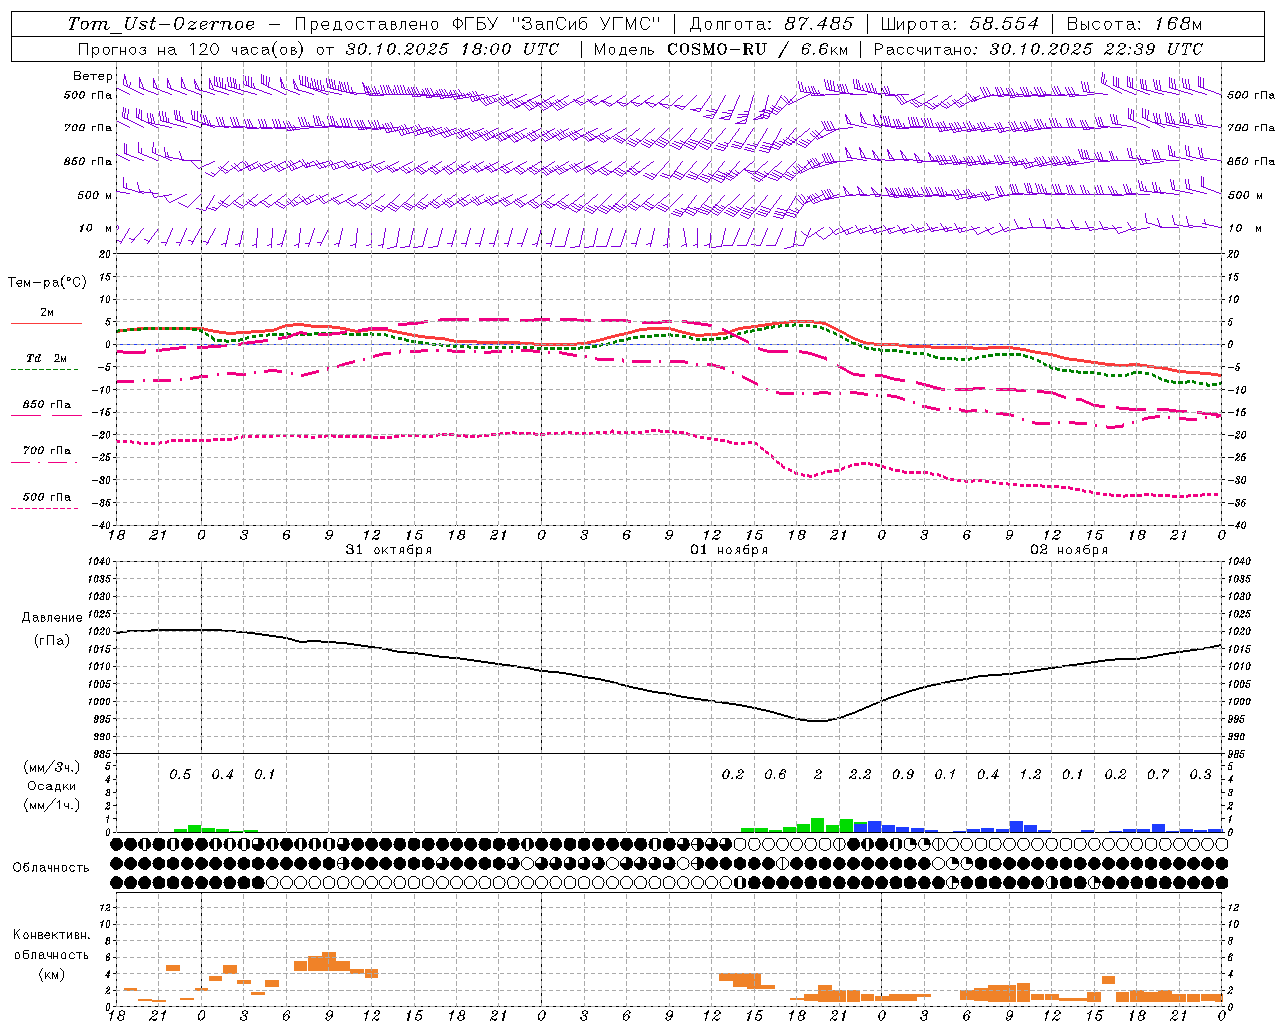
Task: Click the 01 ноября date label
Action: (729, 550)
